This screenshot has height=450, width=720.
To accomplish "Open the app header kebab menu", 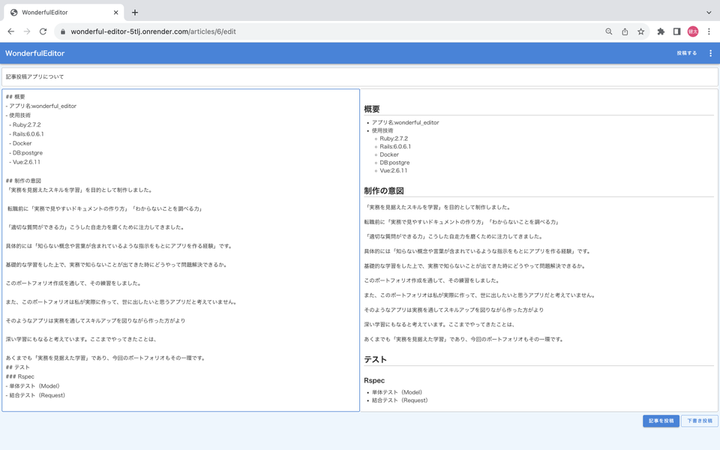I will pos(710,53).
